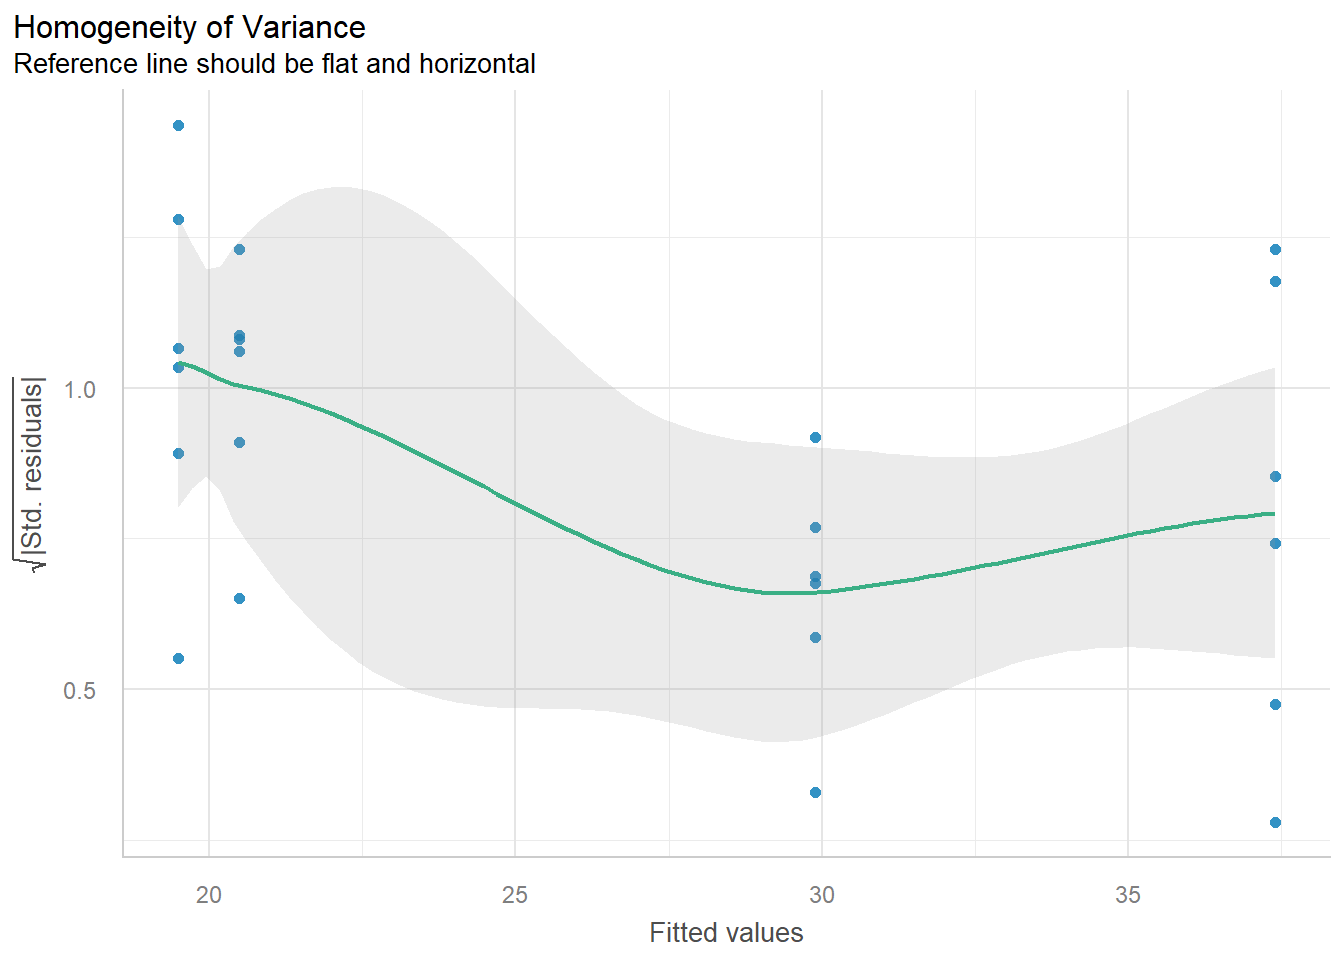Click the "Homogeneity of Variance" plot title

click(190, 27)
